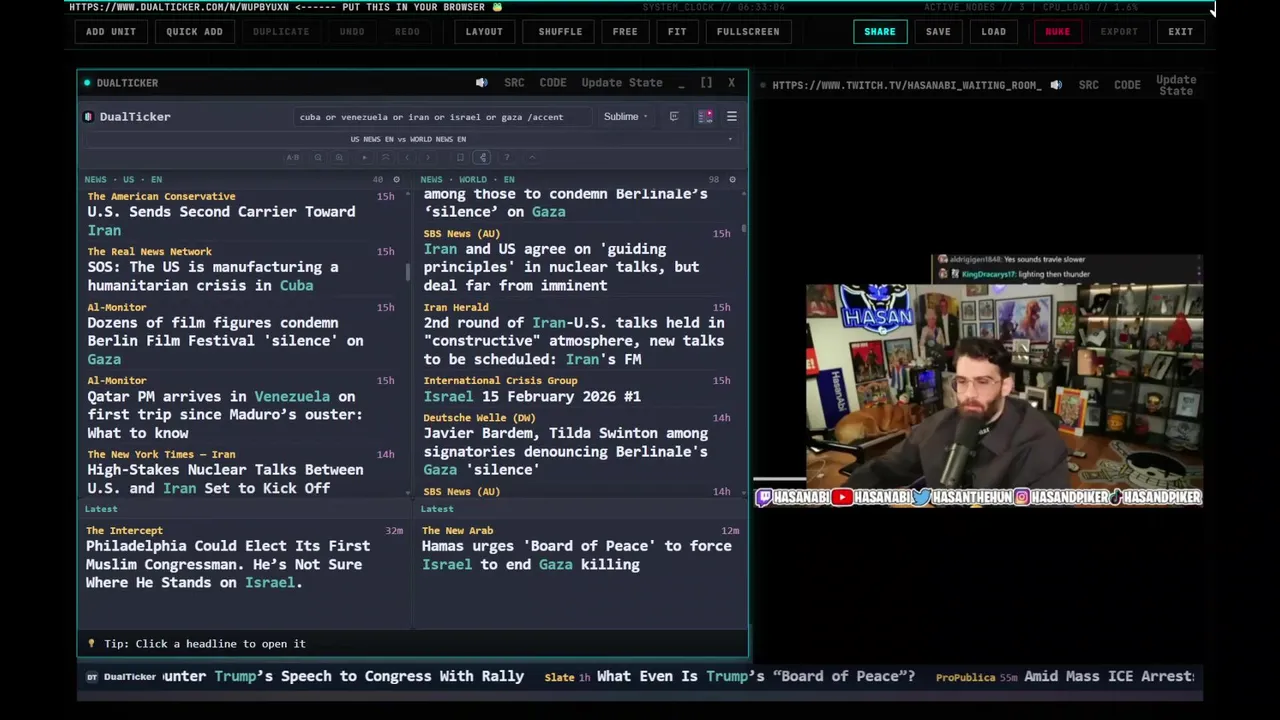The width and height of the screenshot is (1280, 720).
Task: Click the DualTicker logo icon
Action: (x=88, y=117)
